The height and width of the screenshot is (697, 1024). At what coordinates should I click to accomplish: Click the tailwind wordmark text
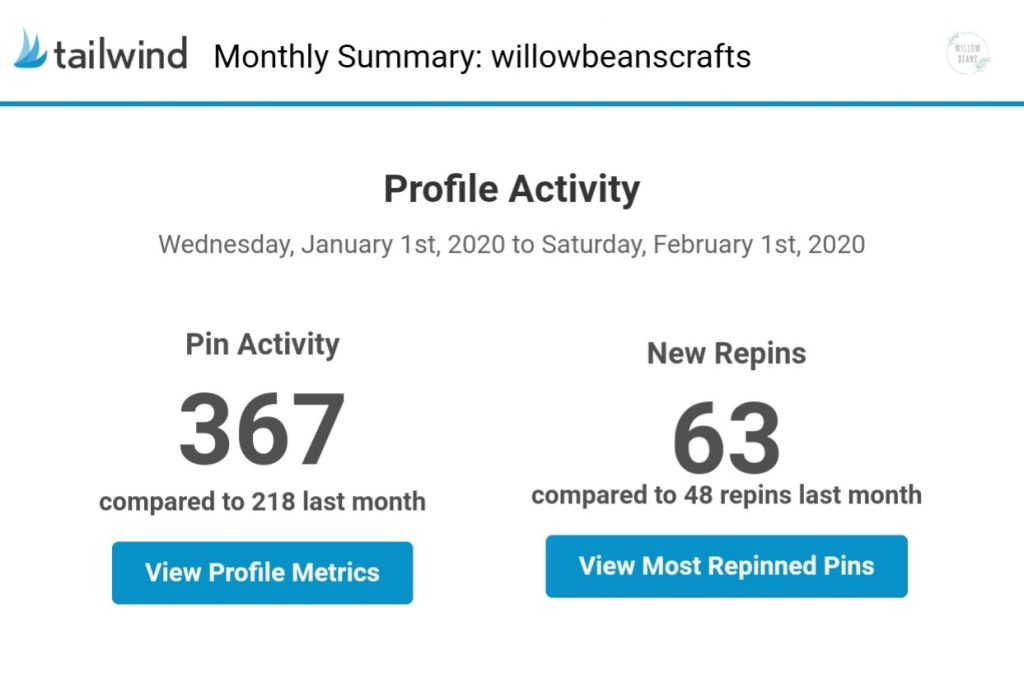(121, 54)
